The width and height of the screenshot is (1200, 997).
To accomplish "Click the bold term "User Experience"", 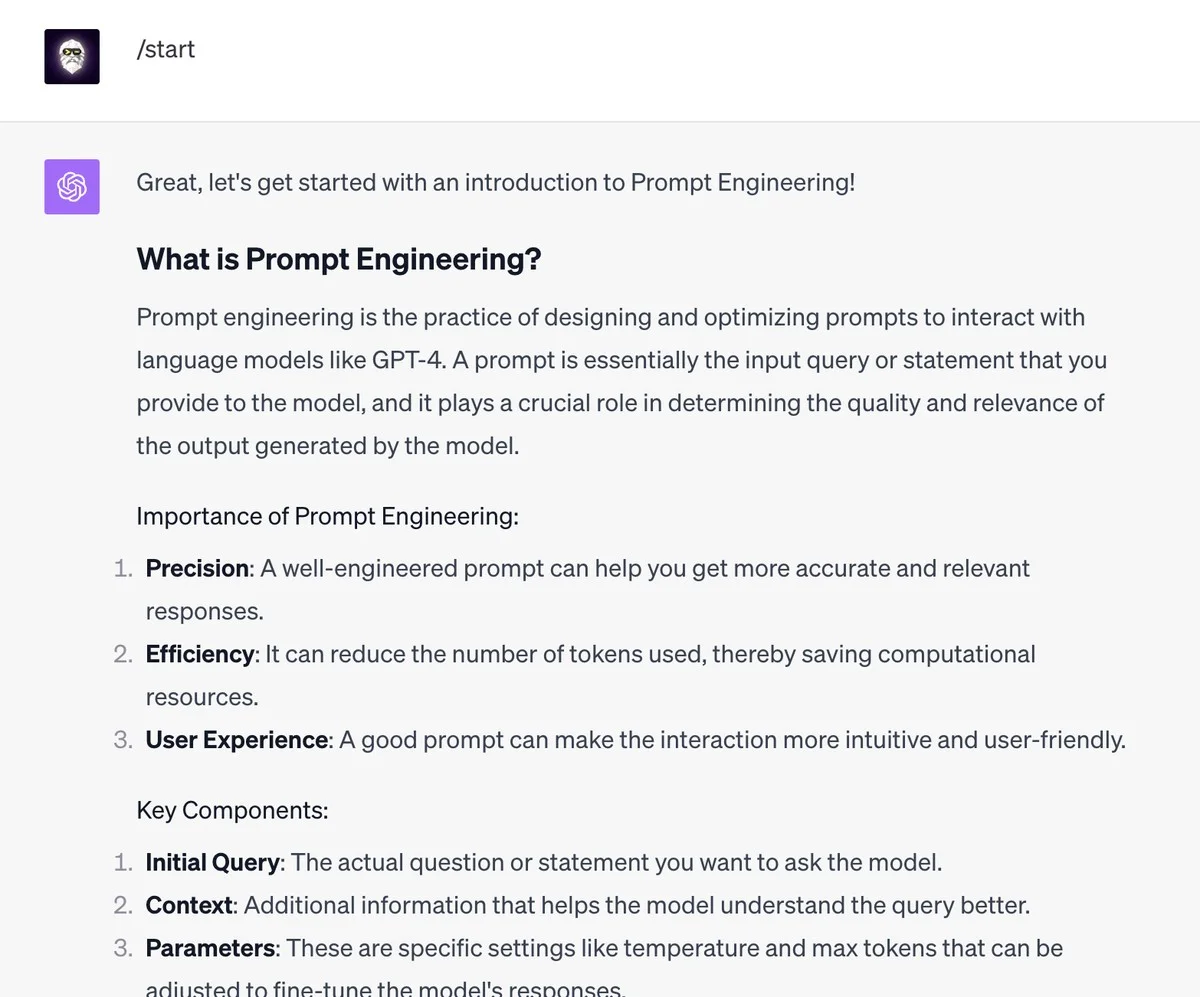I will pos(237,740).
